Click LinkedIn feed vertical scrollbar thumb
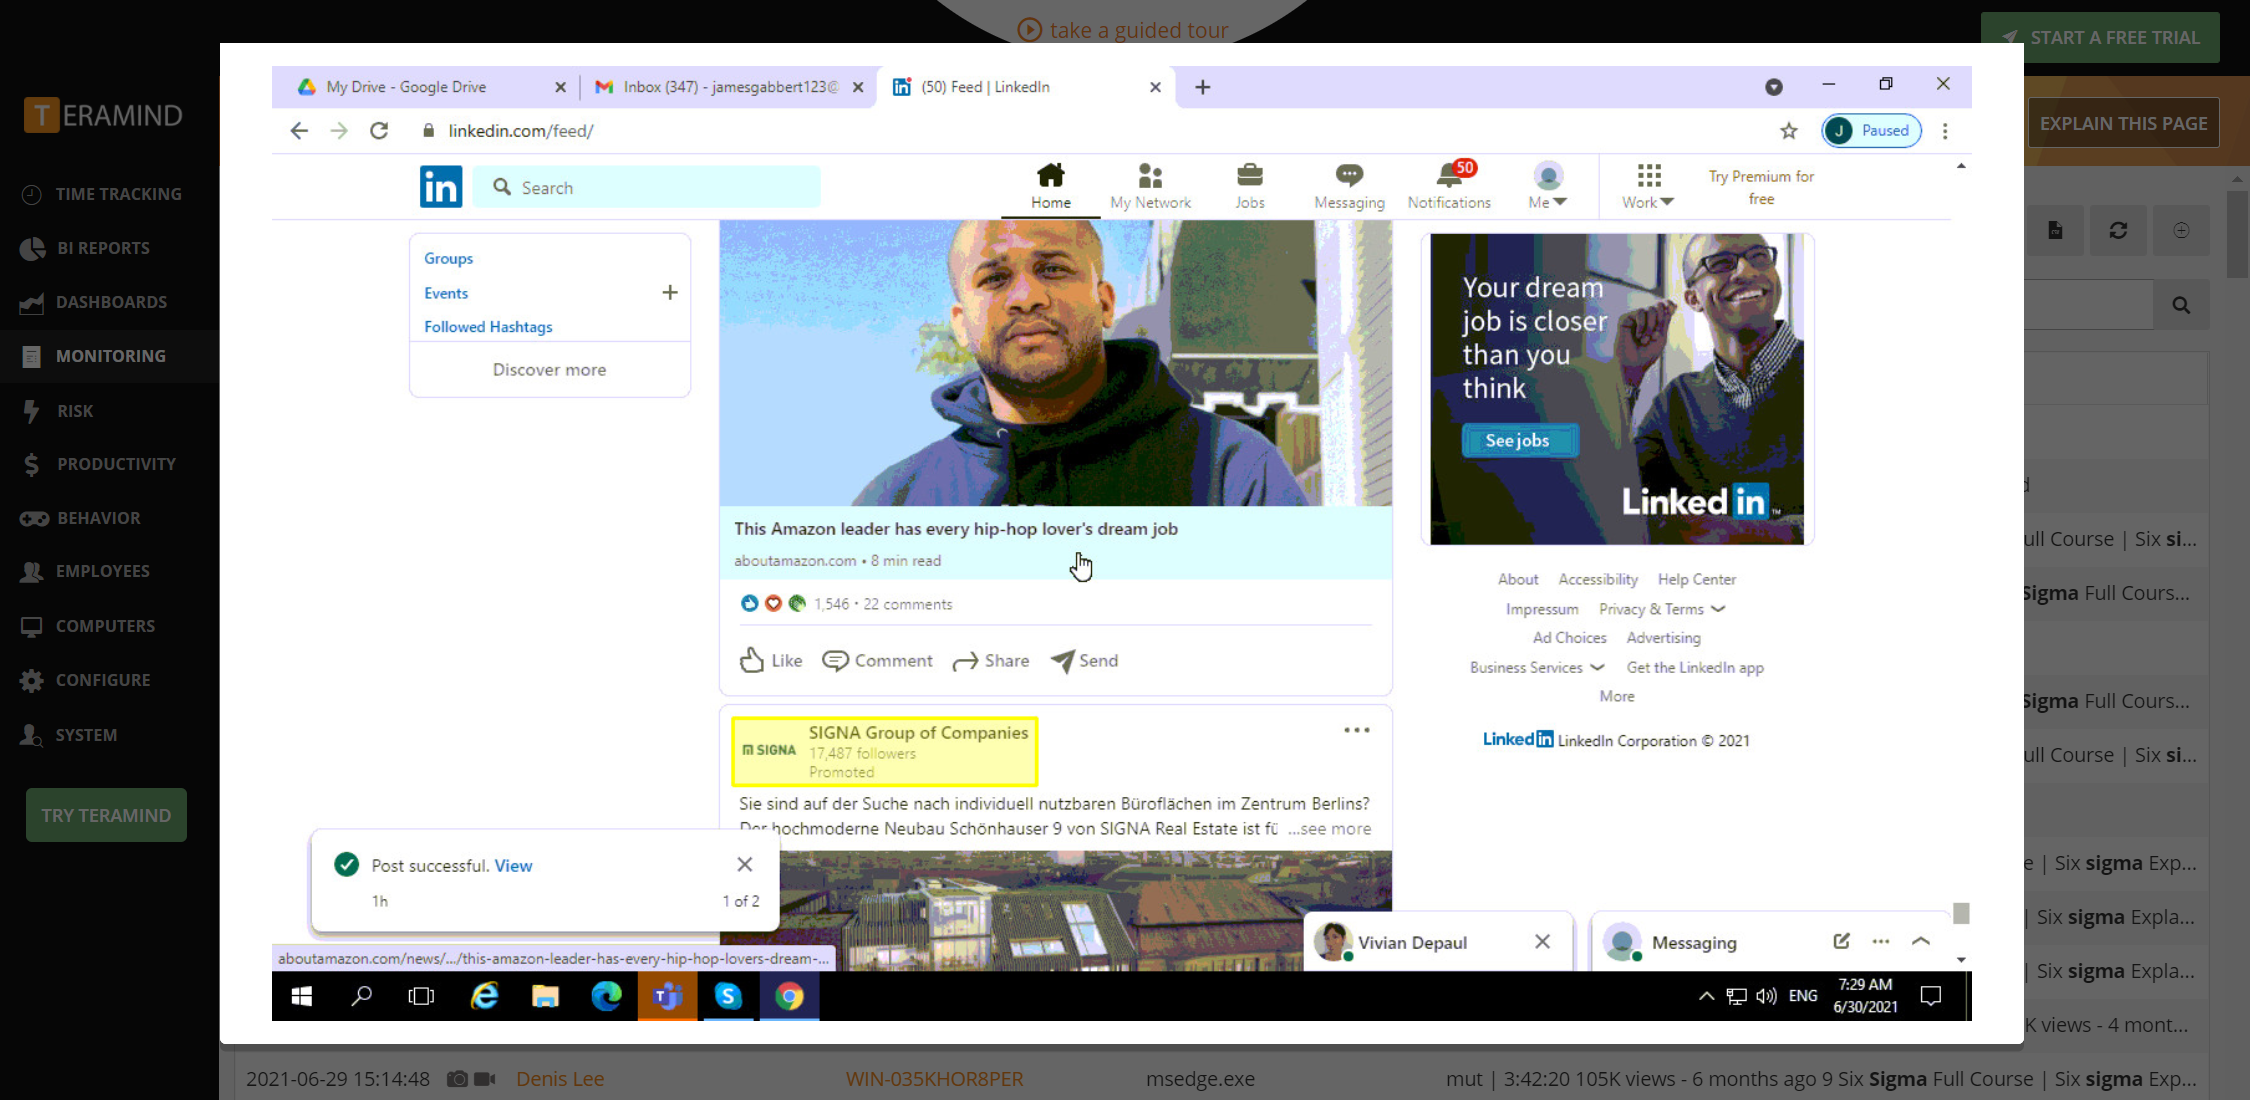2250x1100 pixels. (1961, 913)
